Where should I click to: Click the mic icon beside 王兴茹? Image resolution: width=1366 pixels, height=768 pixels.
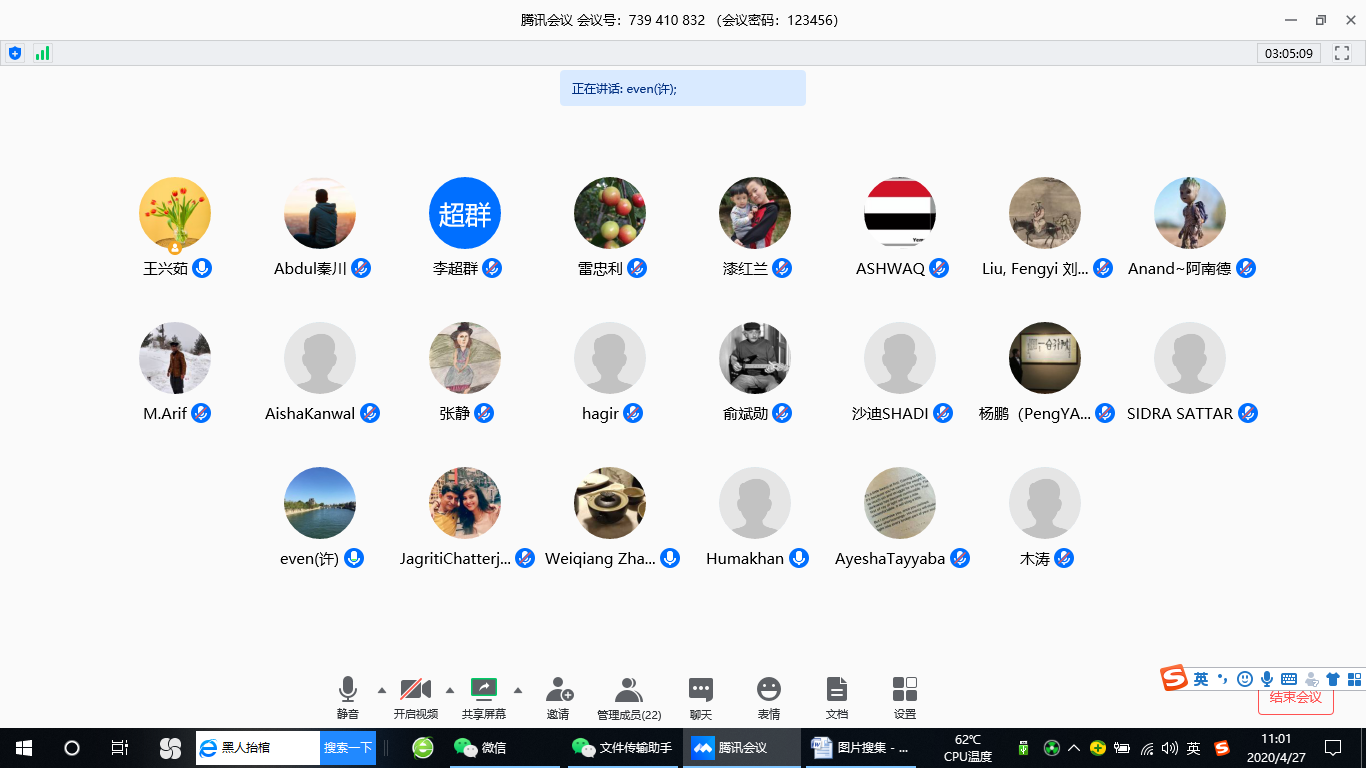click(202, 268)
